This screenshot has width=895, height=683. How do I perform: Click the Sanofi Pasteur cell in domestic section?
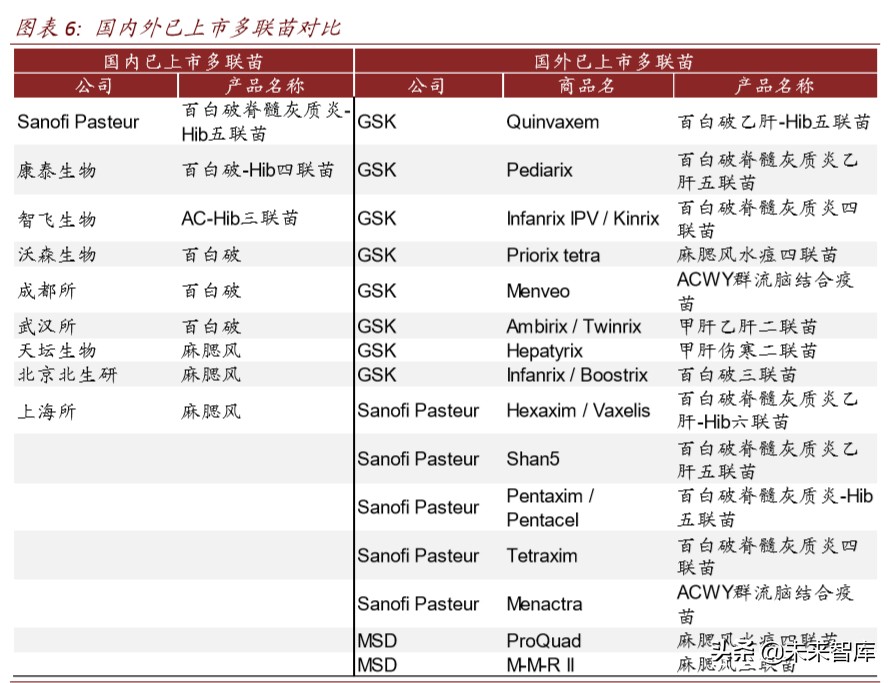pyautogui.click(x=78, y=122)
